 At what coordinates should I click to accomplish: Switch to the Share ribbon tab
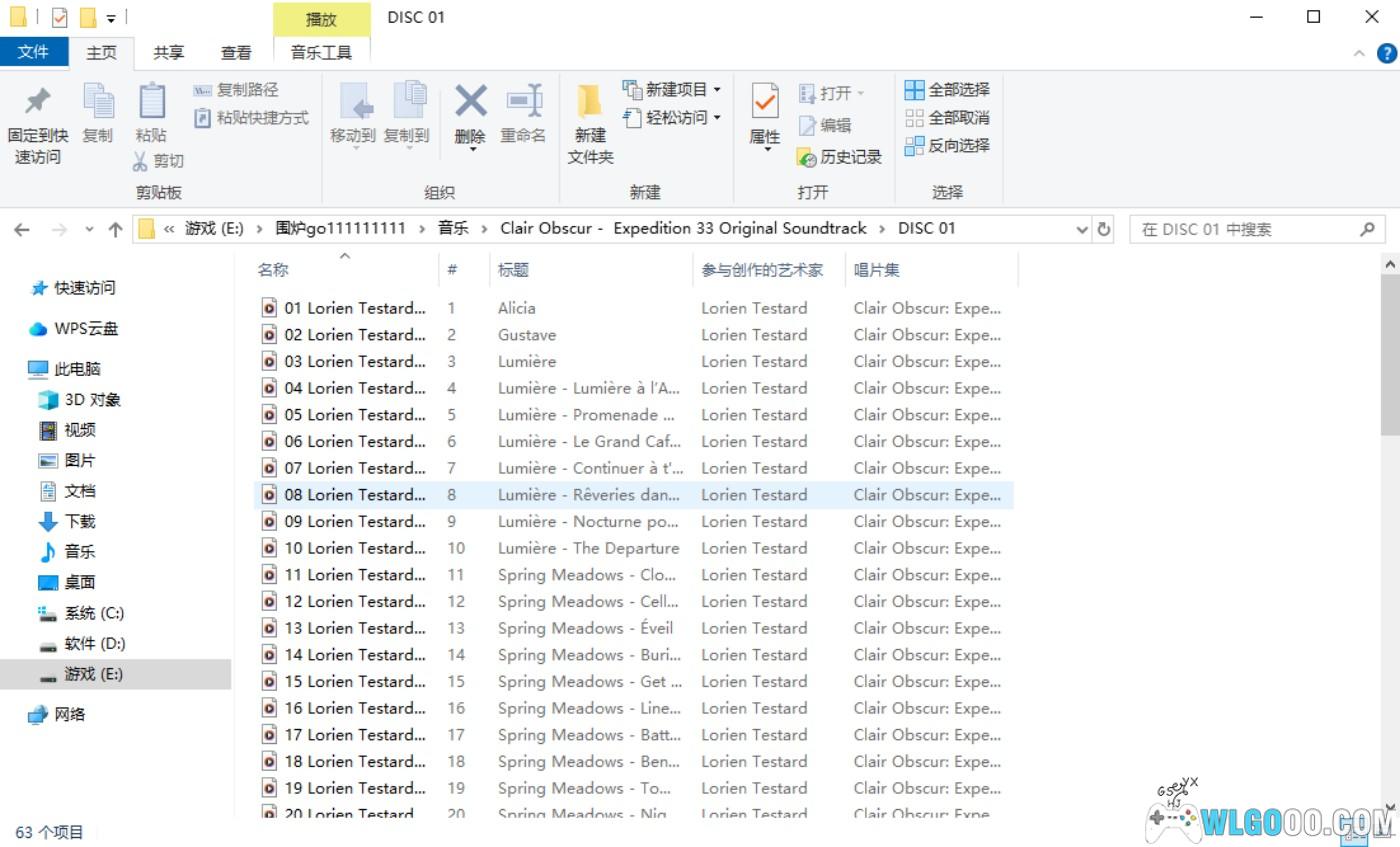[168, 53]
